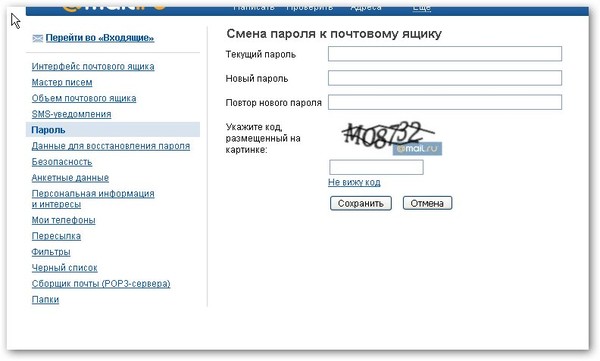Screen dimensions: 600x361
Task: Select the Пароль sidebar item
Action: [x=113, y=130]
